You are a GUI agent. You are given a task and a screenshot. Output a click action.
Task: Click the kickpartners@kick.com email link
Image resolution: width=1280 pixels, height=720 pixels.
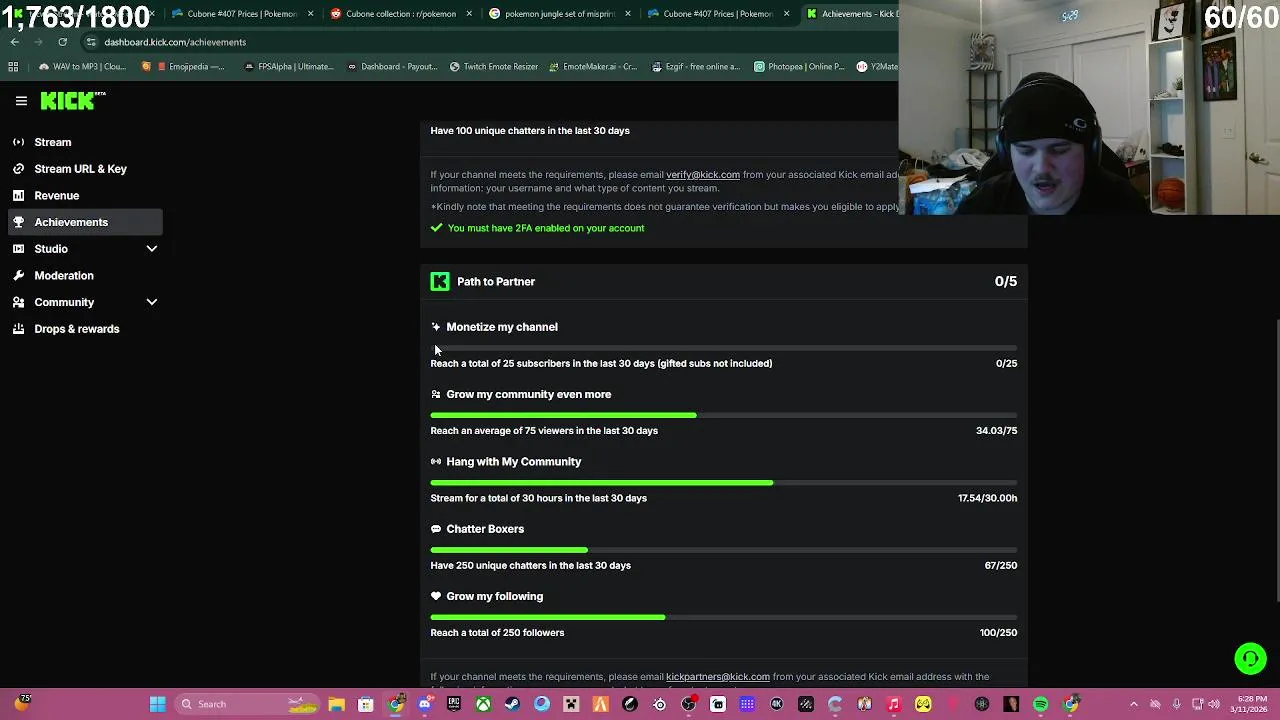pos(718,677)
